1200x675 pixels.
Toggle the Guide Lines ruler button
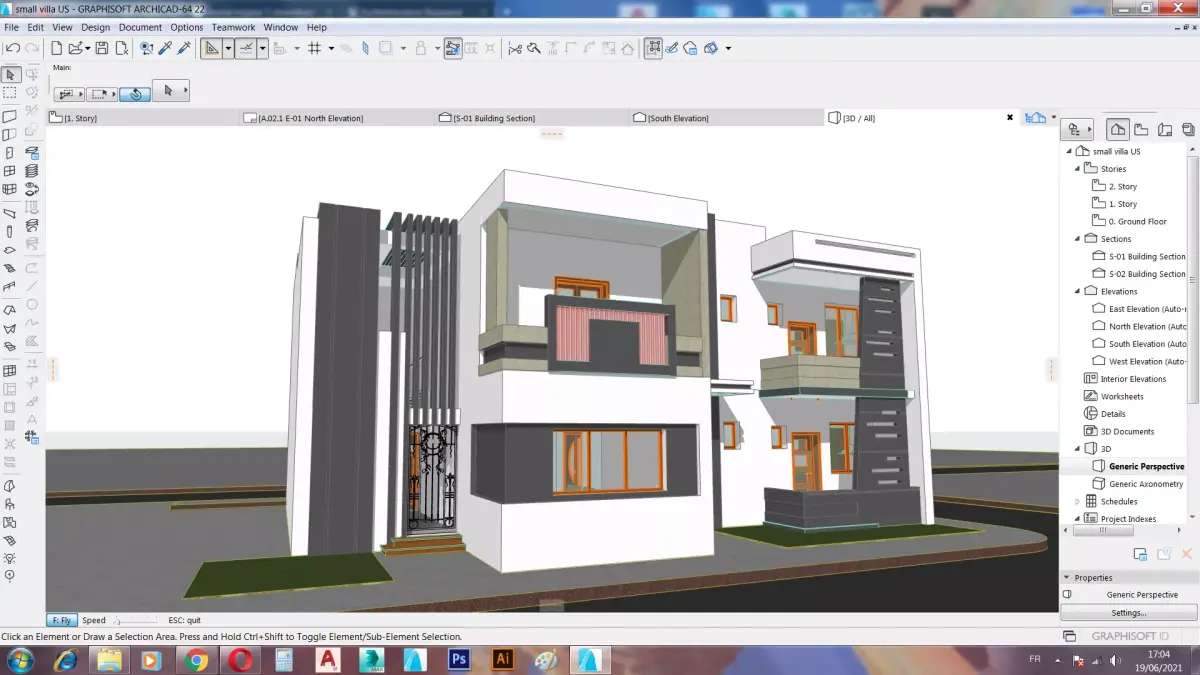(212, 48)
